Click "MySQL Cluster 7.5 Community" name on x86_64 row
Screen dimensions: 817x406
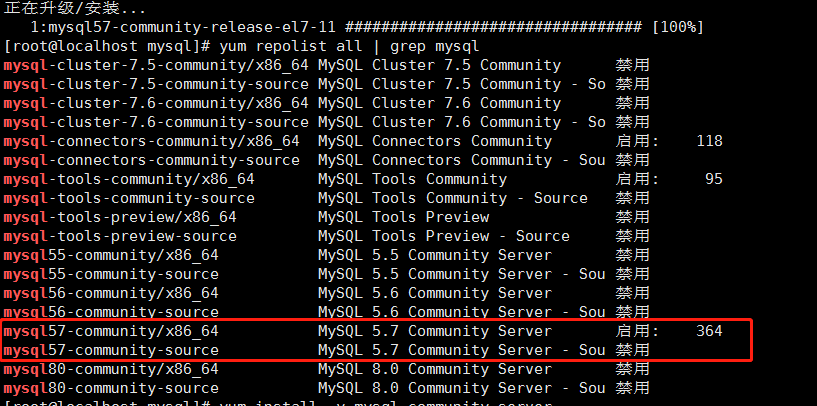pos(439,66)
